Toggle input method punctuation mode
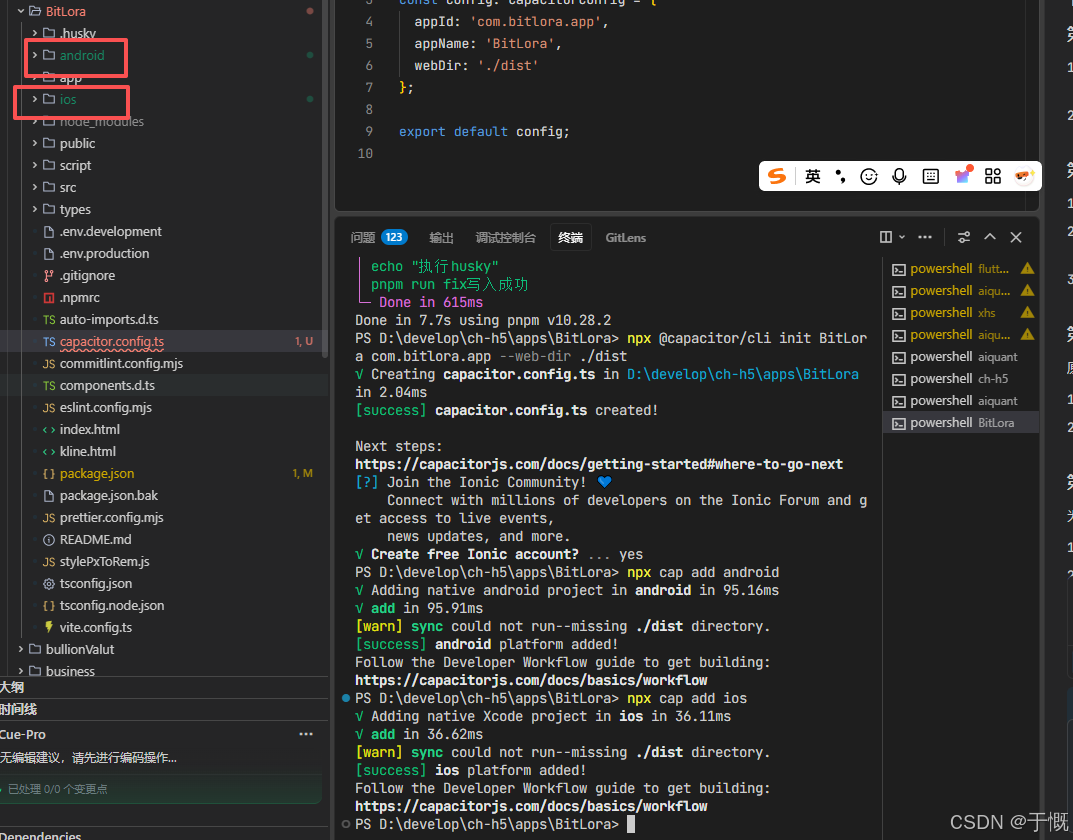1073x840 pixels. [x=840, y=176]
